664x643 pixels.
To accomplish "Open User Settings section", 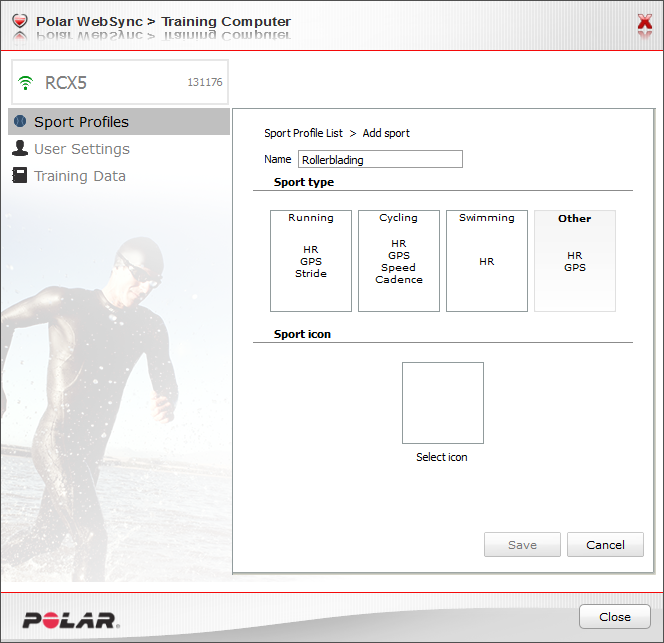I will click(x=82, y=149).
